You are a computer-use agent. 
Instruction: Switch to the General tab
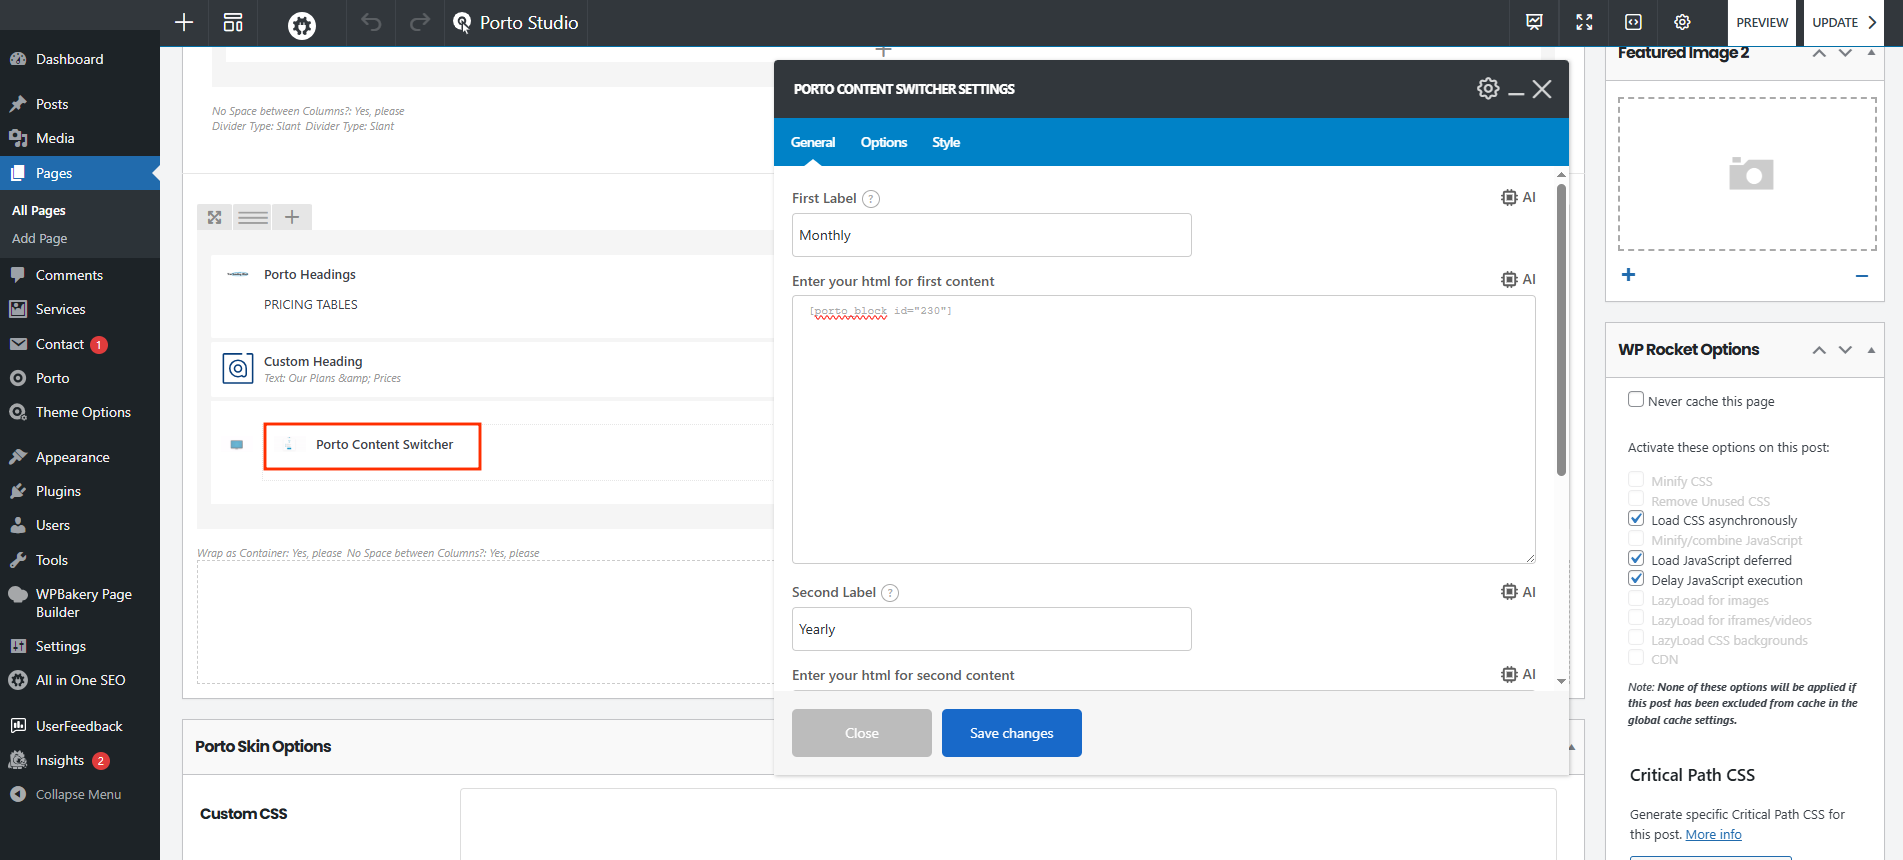coord(813,142)
